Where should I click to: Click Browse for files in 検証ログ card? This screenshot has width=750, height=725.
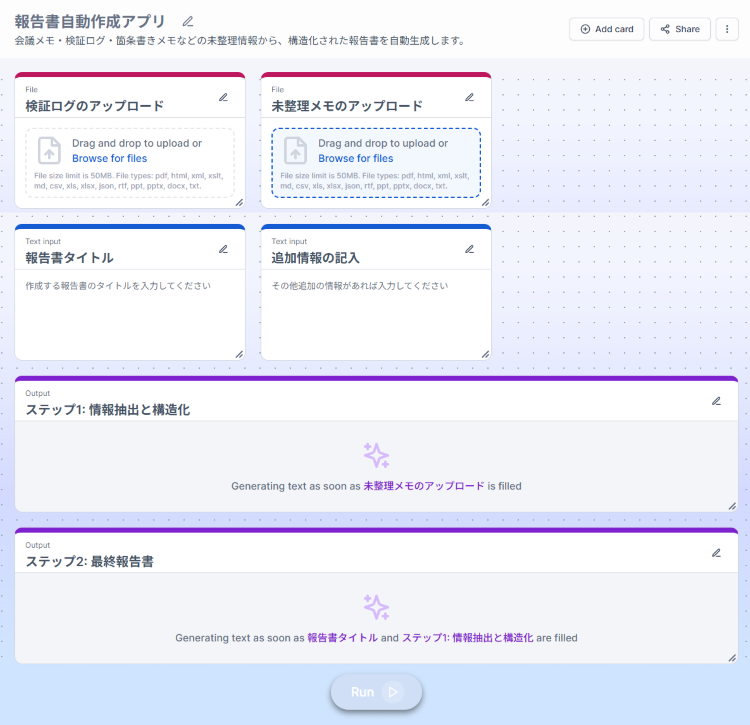(x=109, y=158)
